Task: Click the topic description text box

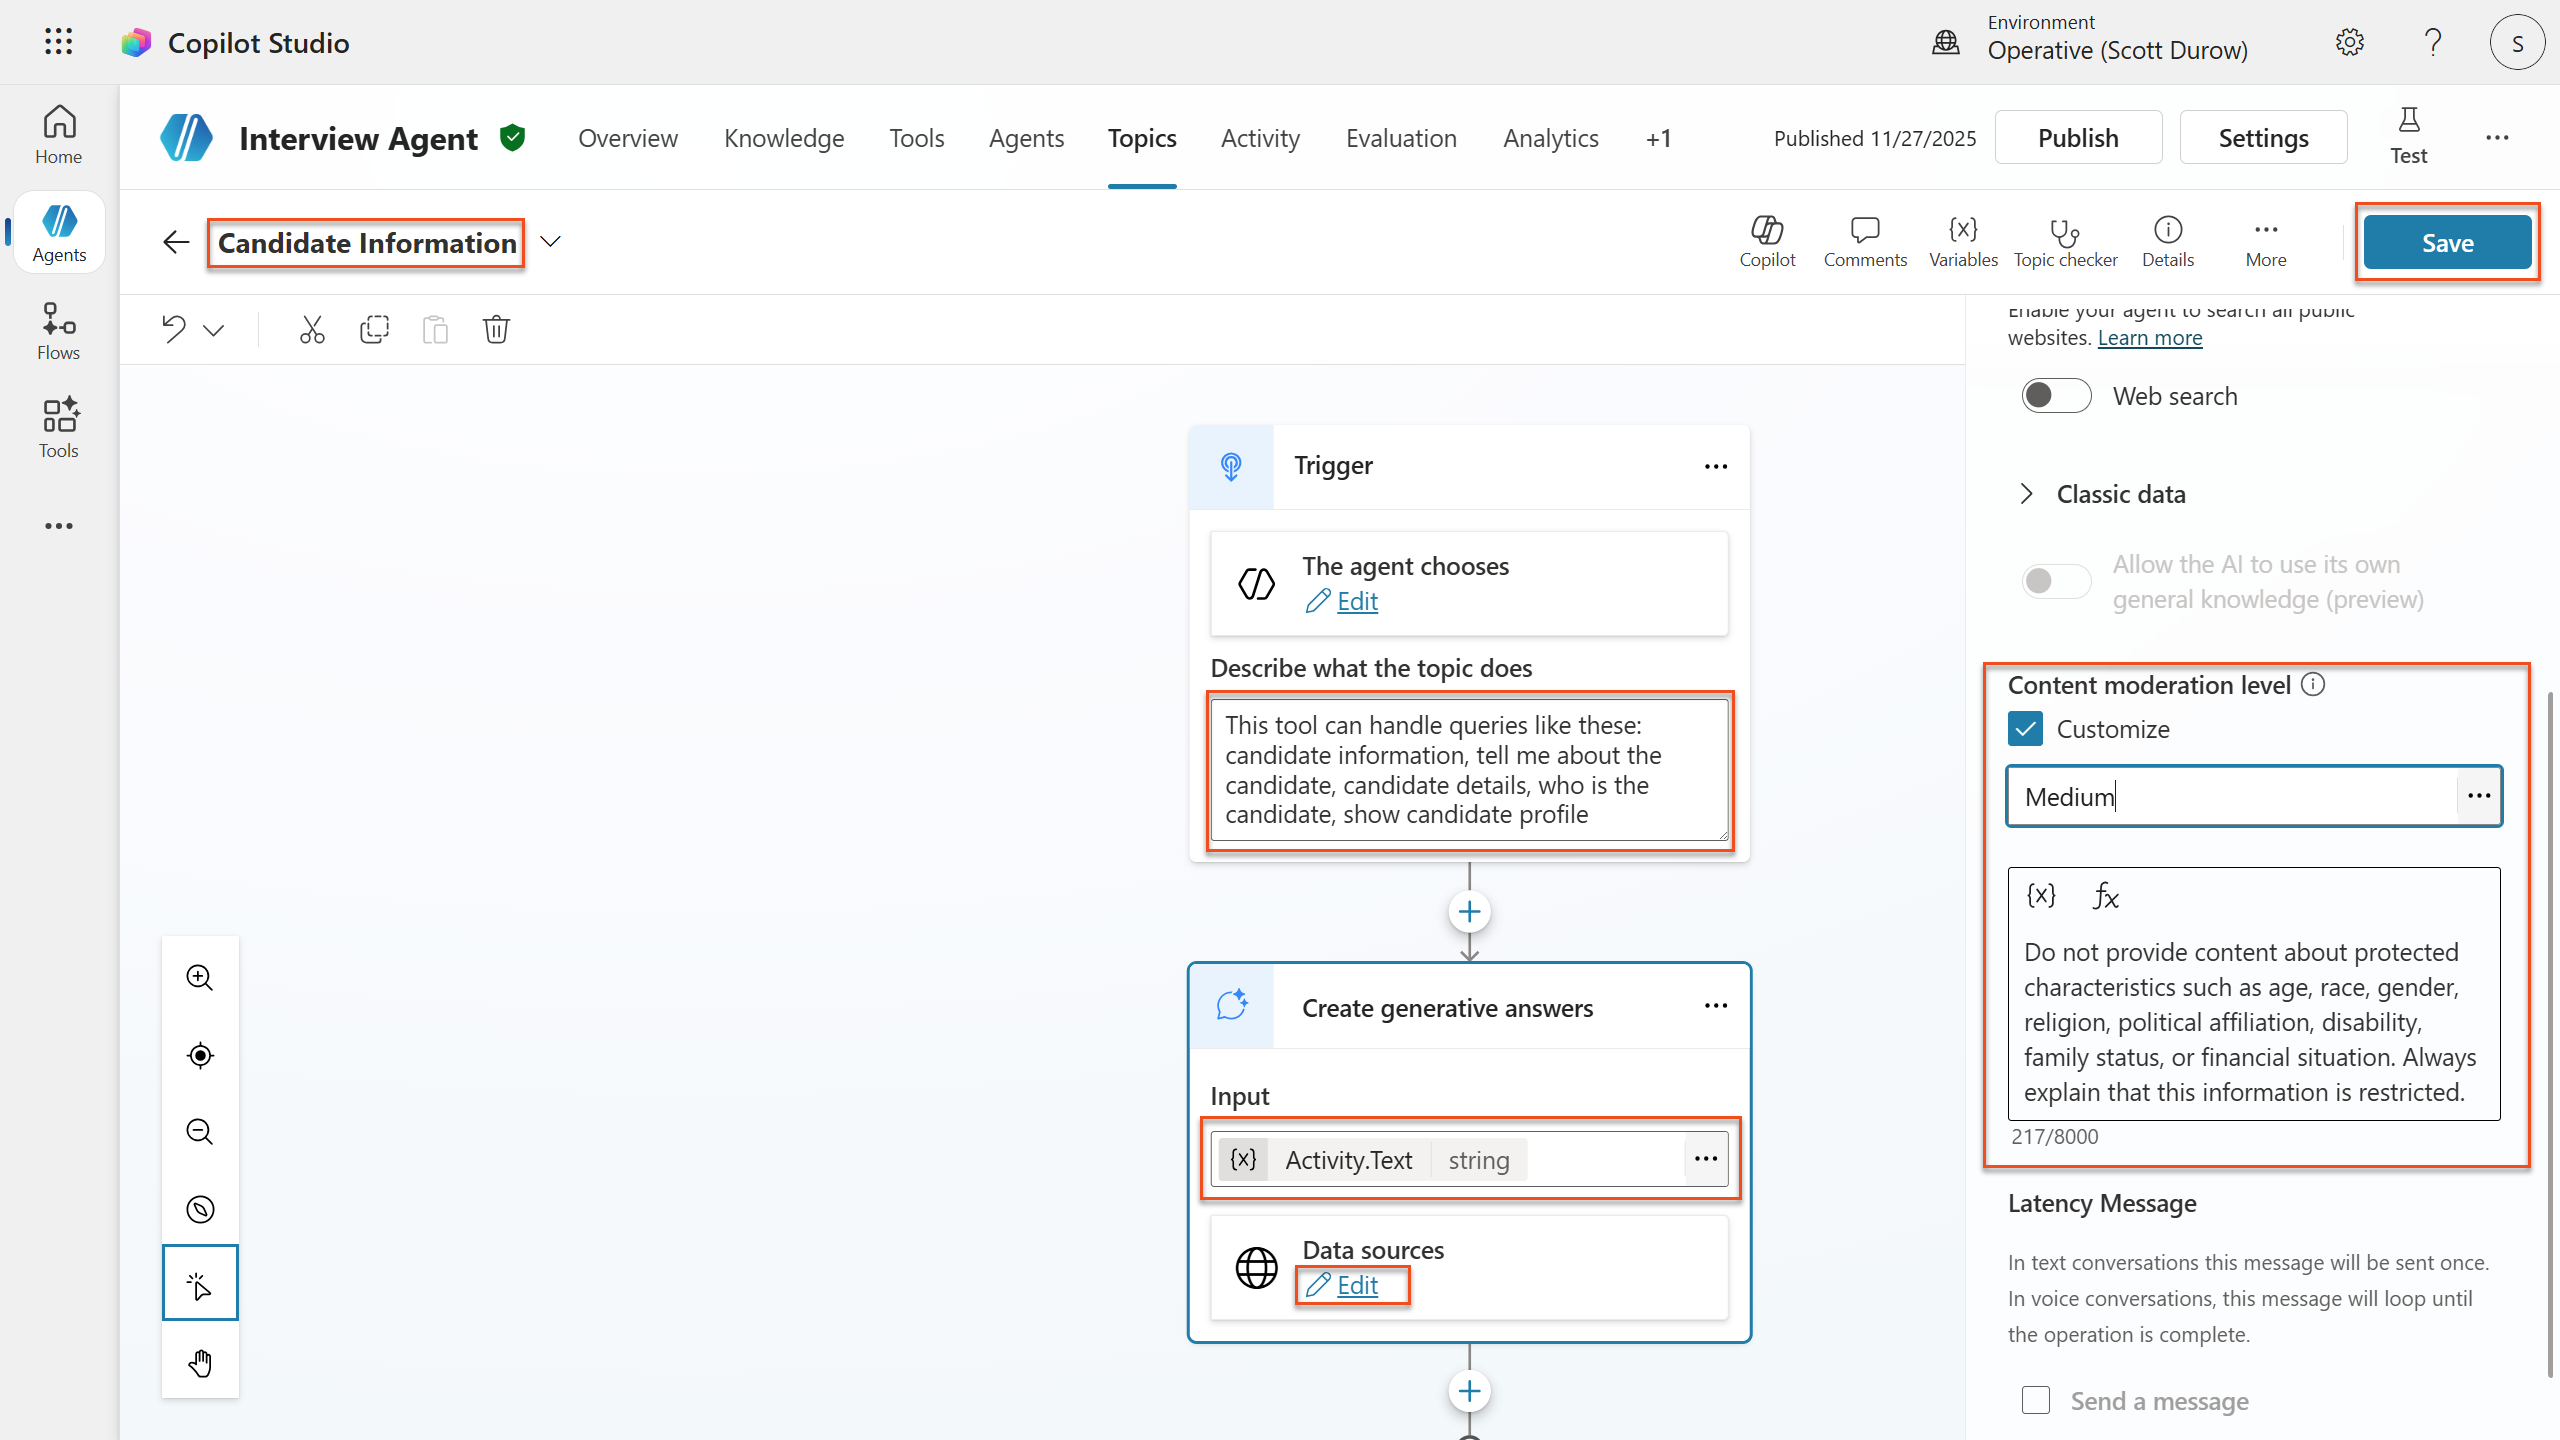Action: pyautogui.click(x=1468, y=770)
